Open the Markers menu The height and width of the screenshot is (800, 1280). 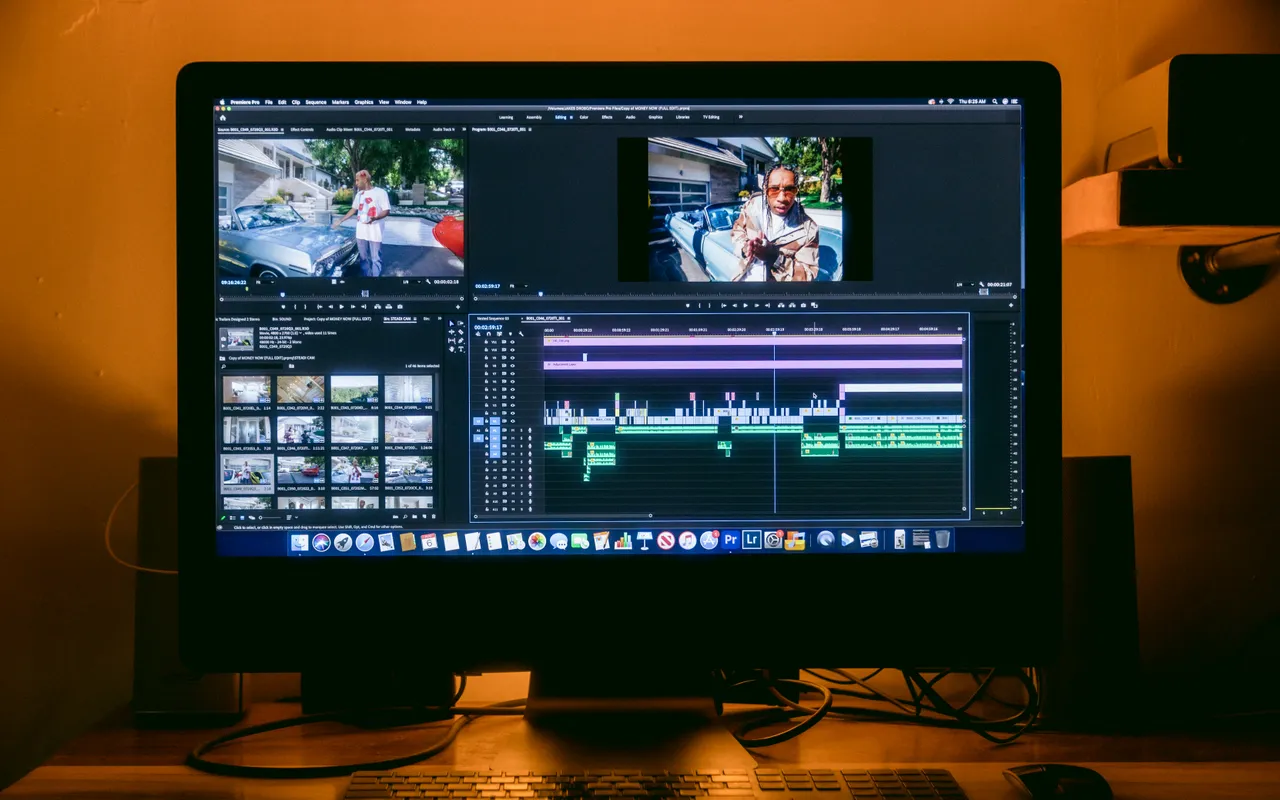click(x=341, y=102)
